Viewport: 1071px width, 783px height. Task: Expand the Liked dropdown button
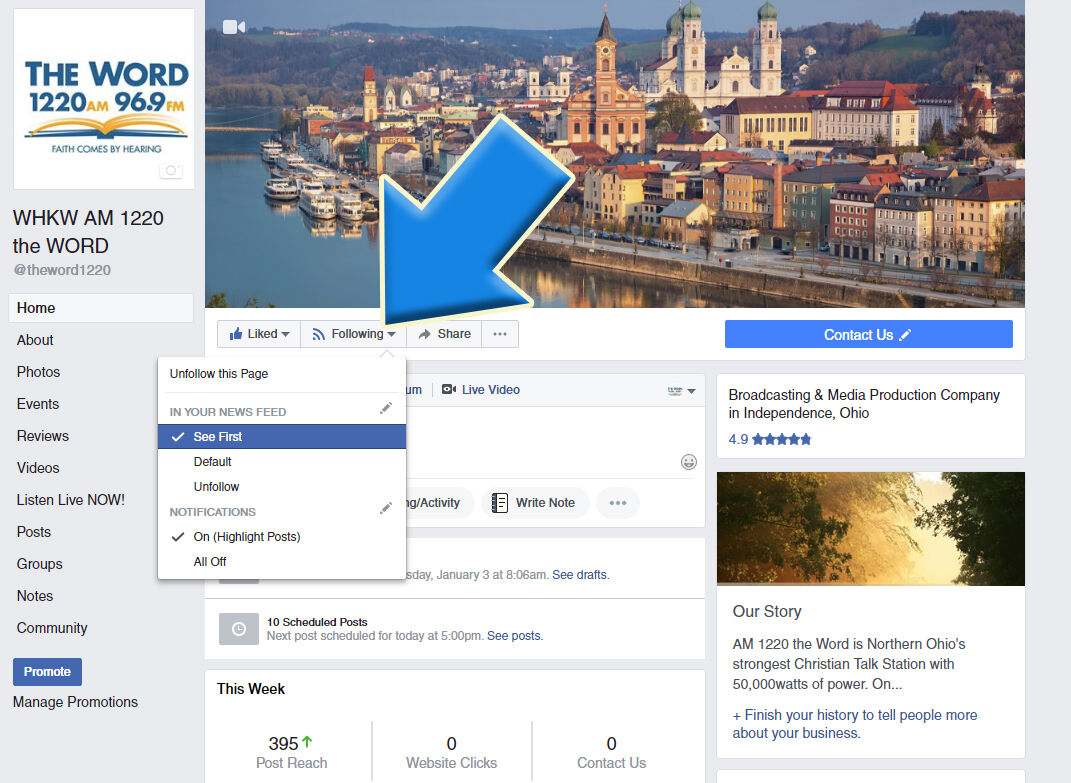[x=259, y=334]
